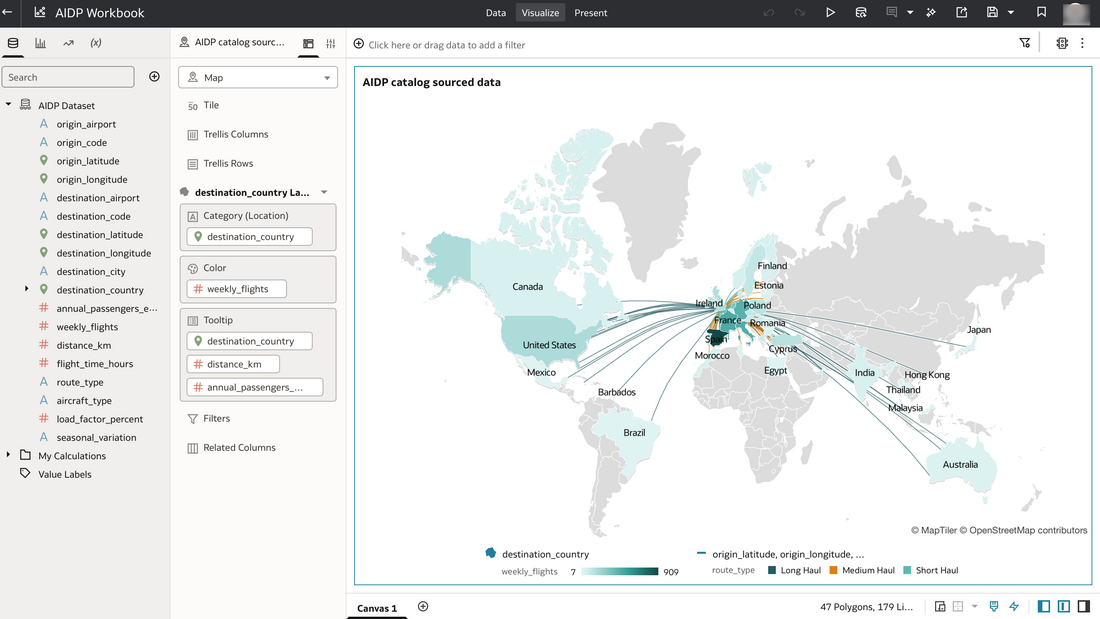Open the Analytics pane trend icon
The width and height of the screenshot is (1100, 619).
[68, 43]
